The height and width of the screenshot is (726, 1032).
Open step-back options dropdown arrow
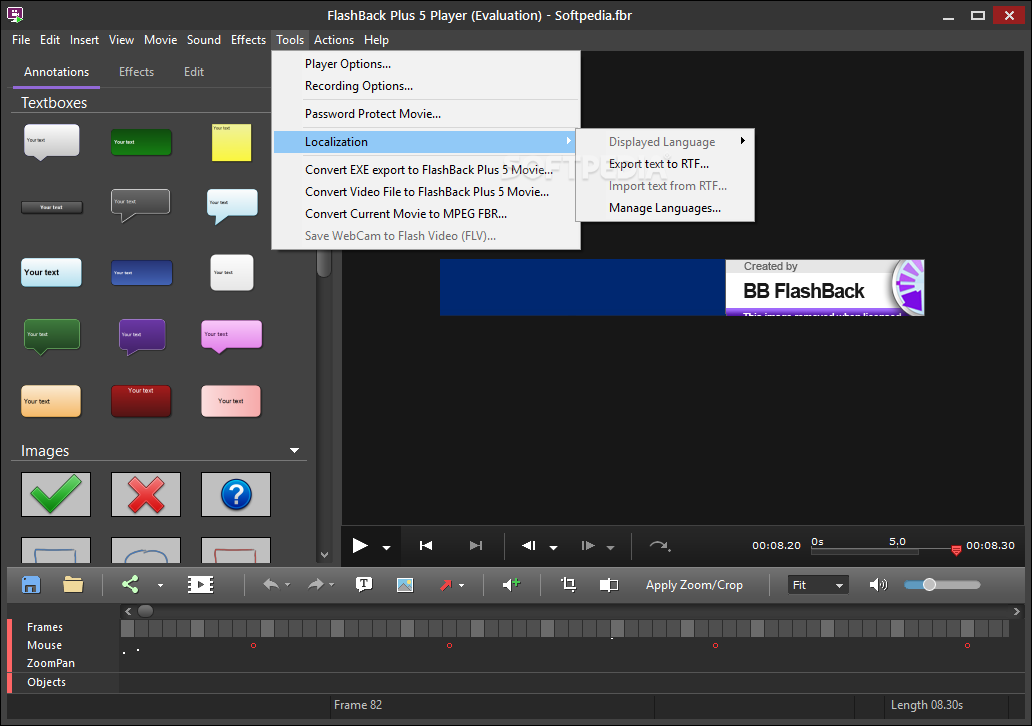tap(554, 548)
